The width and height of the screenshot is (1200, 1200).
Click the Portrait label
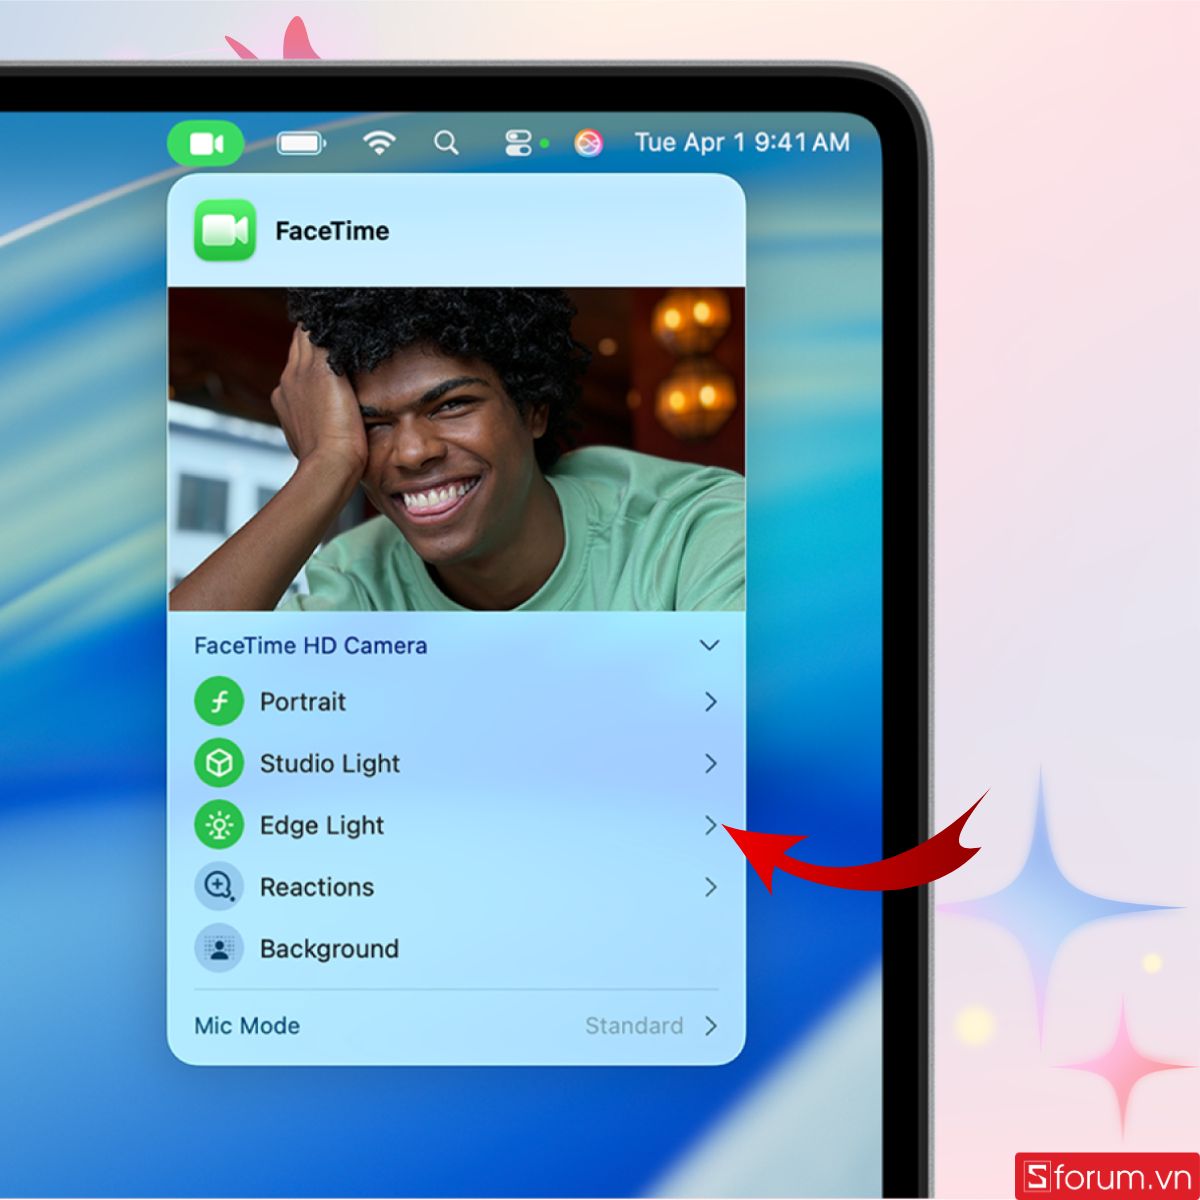pyautogui.click(x=303, y=702)
